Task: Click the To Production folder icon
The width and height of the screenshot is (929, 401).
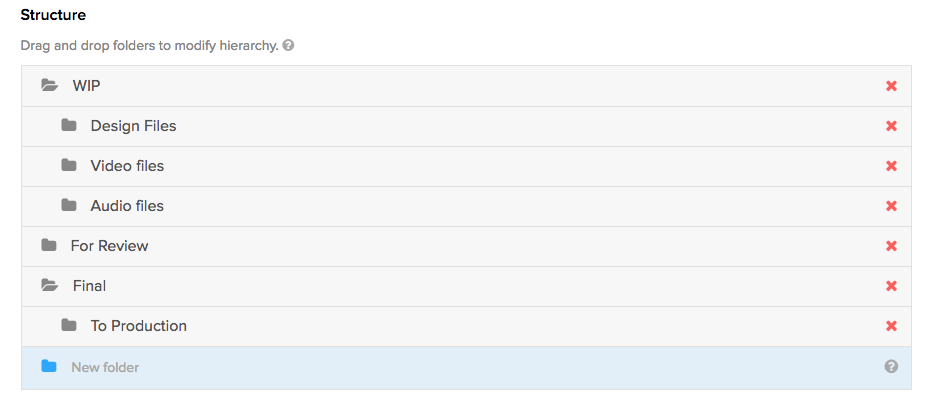Action: tap(69, 326)
